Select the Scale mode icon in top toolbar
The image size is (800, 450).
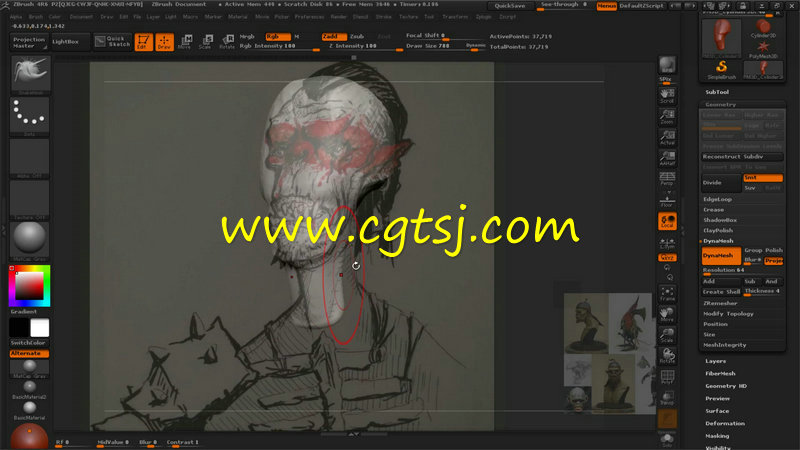click(206, 42)
